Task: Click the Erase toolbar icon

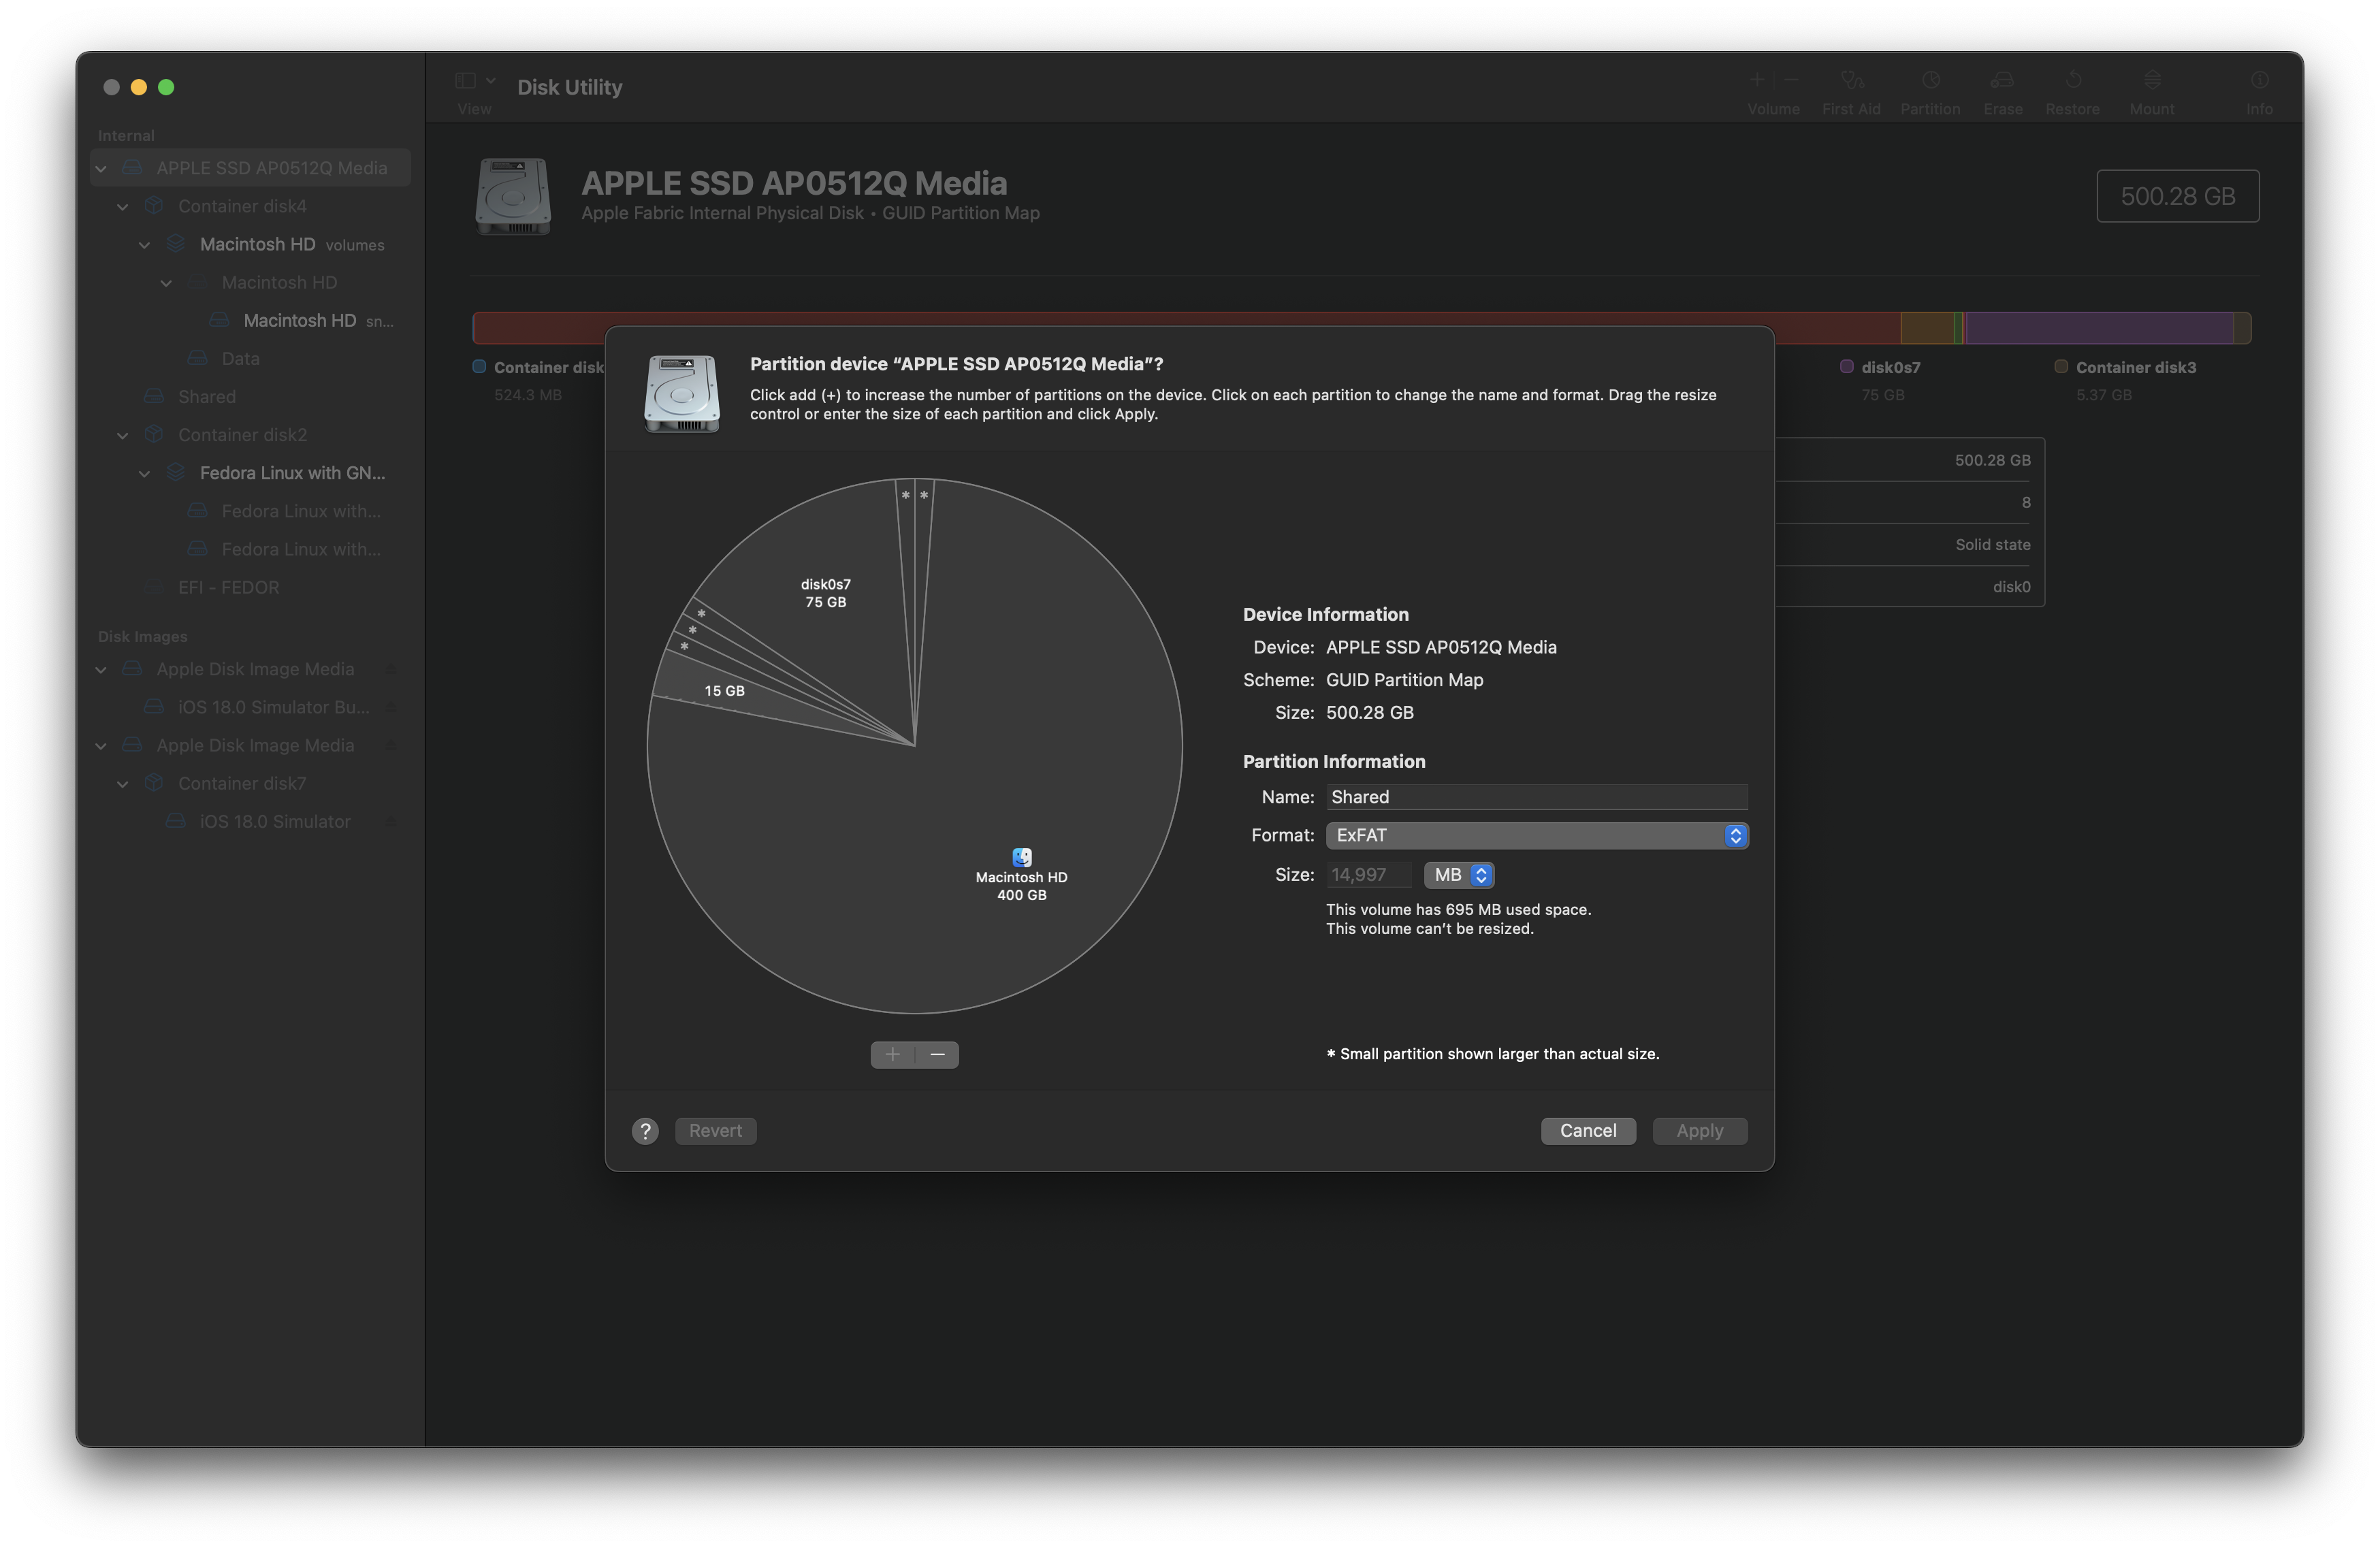Action: tap(2002, 81)
